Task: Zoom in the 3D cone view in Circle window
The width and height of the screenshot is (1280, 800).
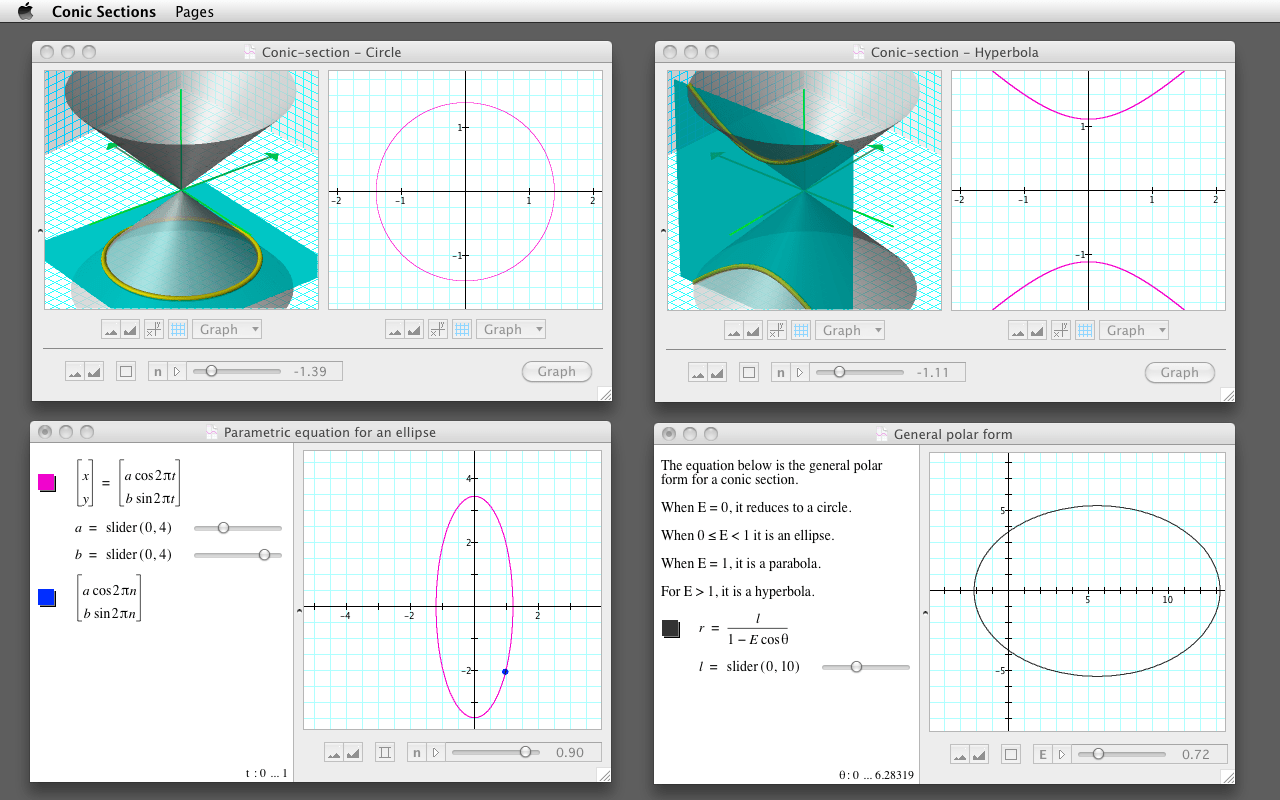Action: (131, 329)
